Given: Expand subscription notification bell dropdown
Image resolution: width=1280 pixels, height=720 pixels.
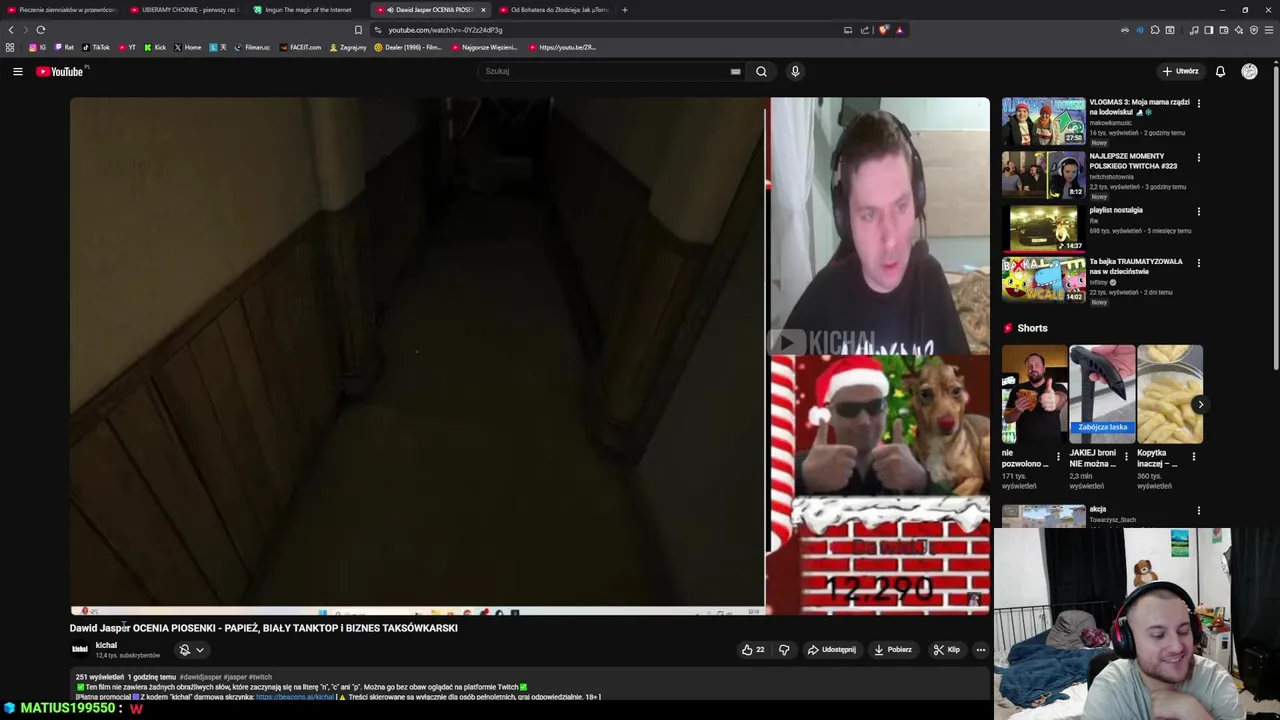Looking at the screenshot, I should tap(191, 650).
